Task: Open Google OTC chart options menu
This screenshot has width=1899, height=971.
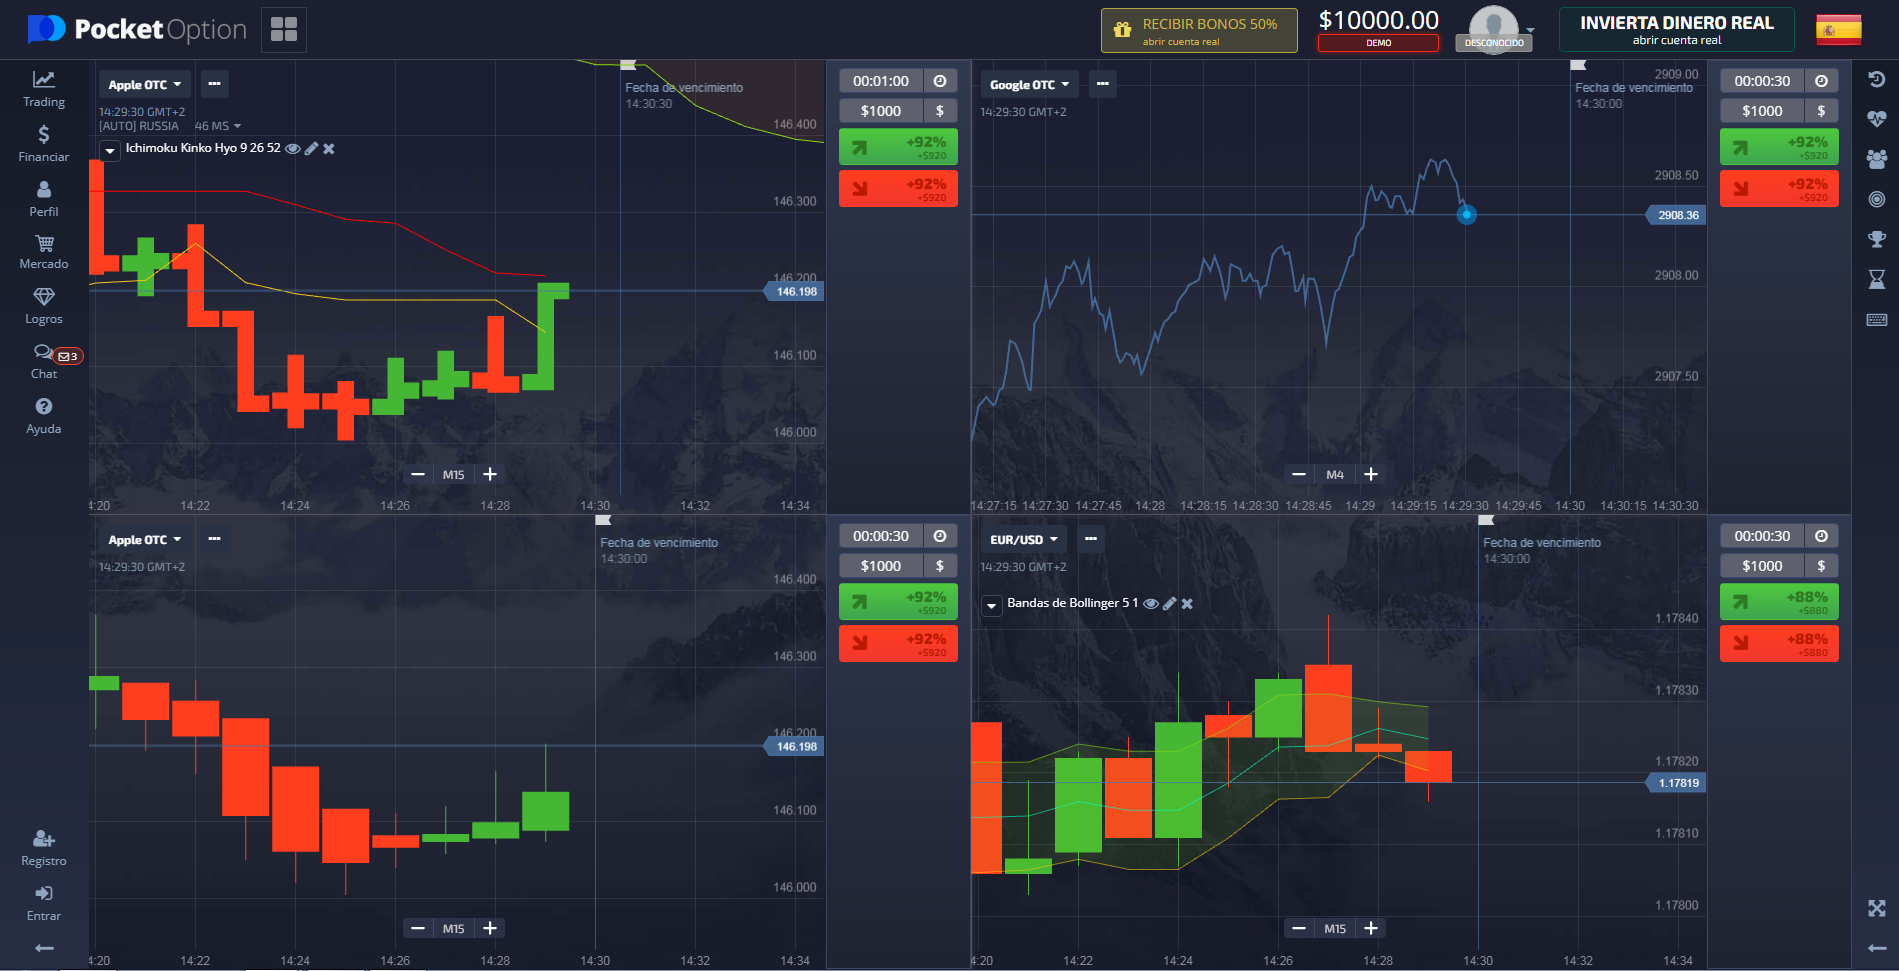Action: [x=1102, y=84]
